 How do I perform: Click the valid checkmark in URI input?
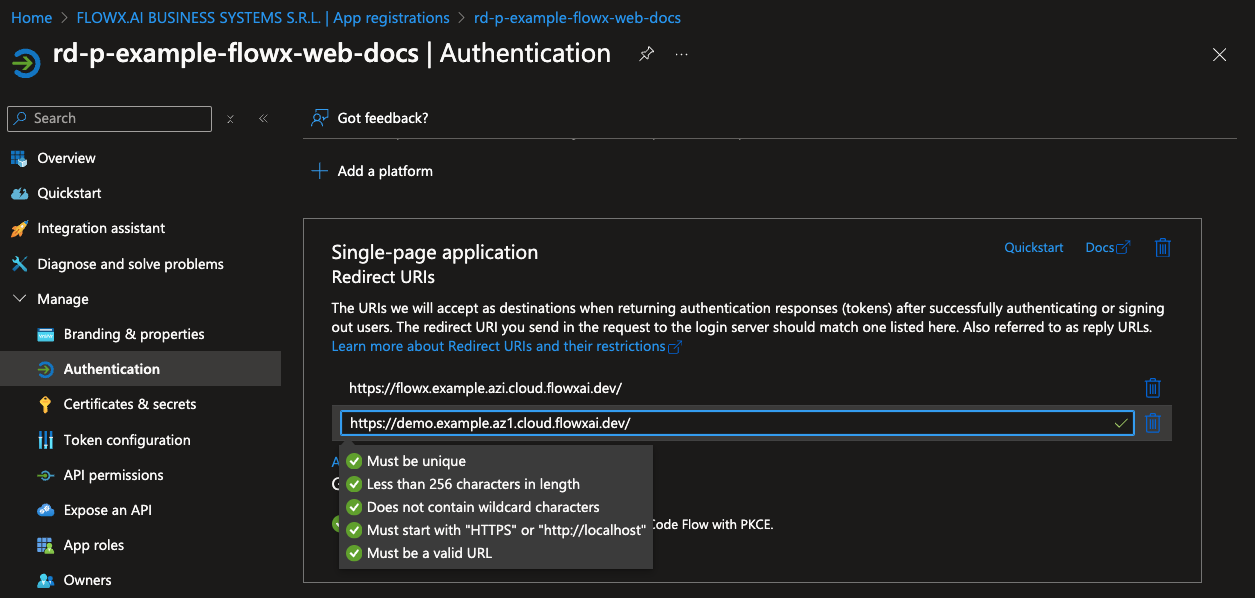1121,424
